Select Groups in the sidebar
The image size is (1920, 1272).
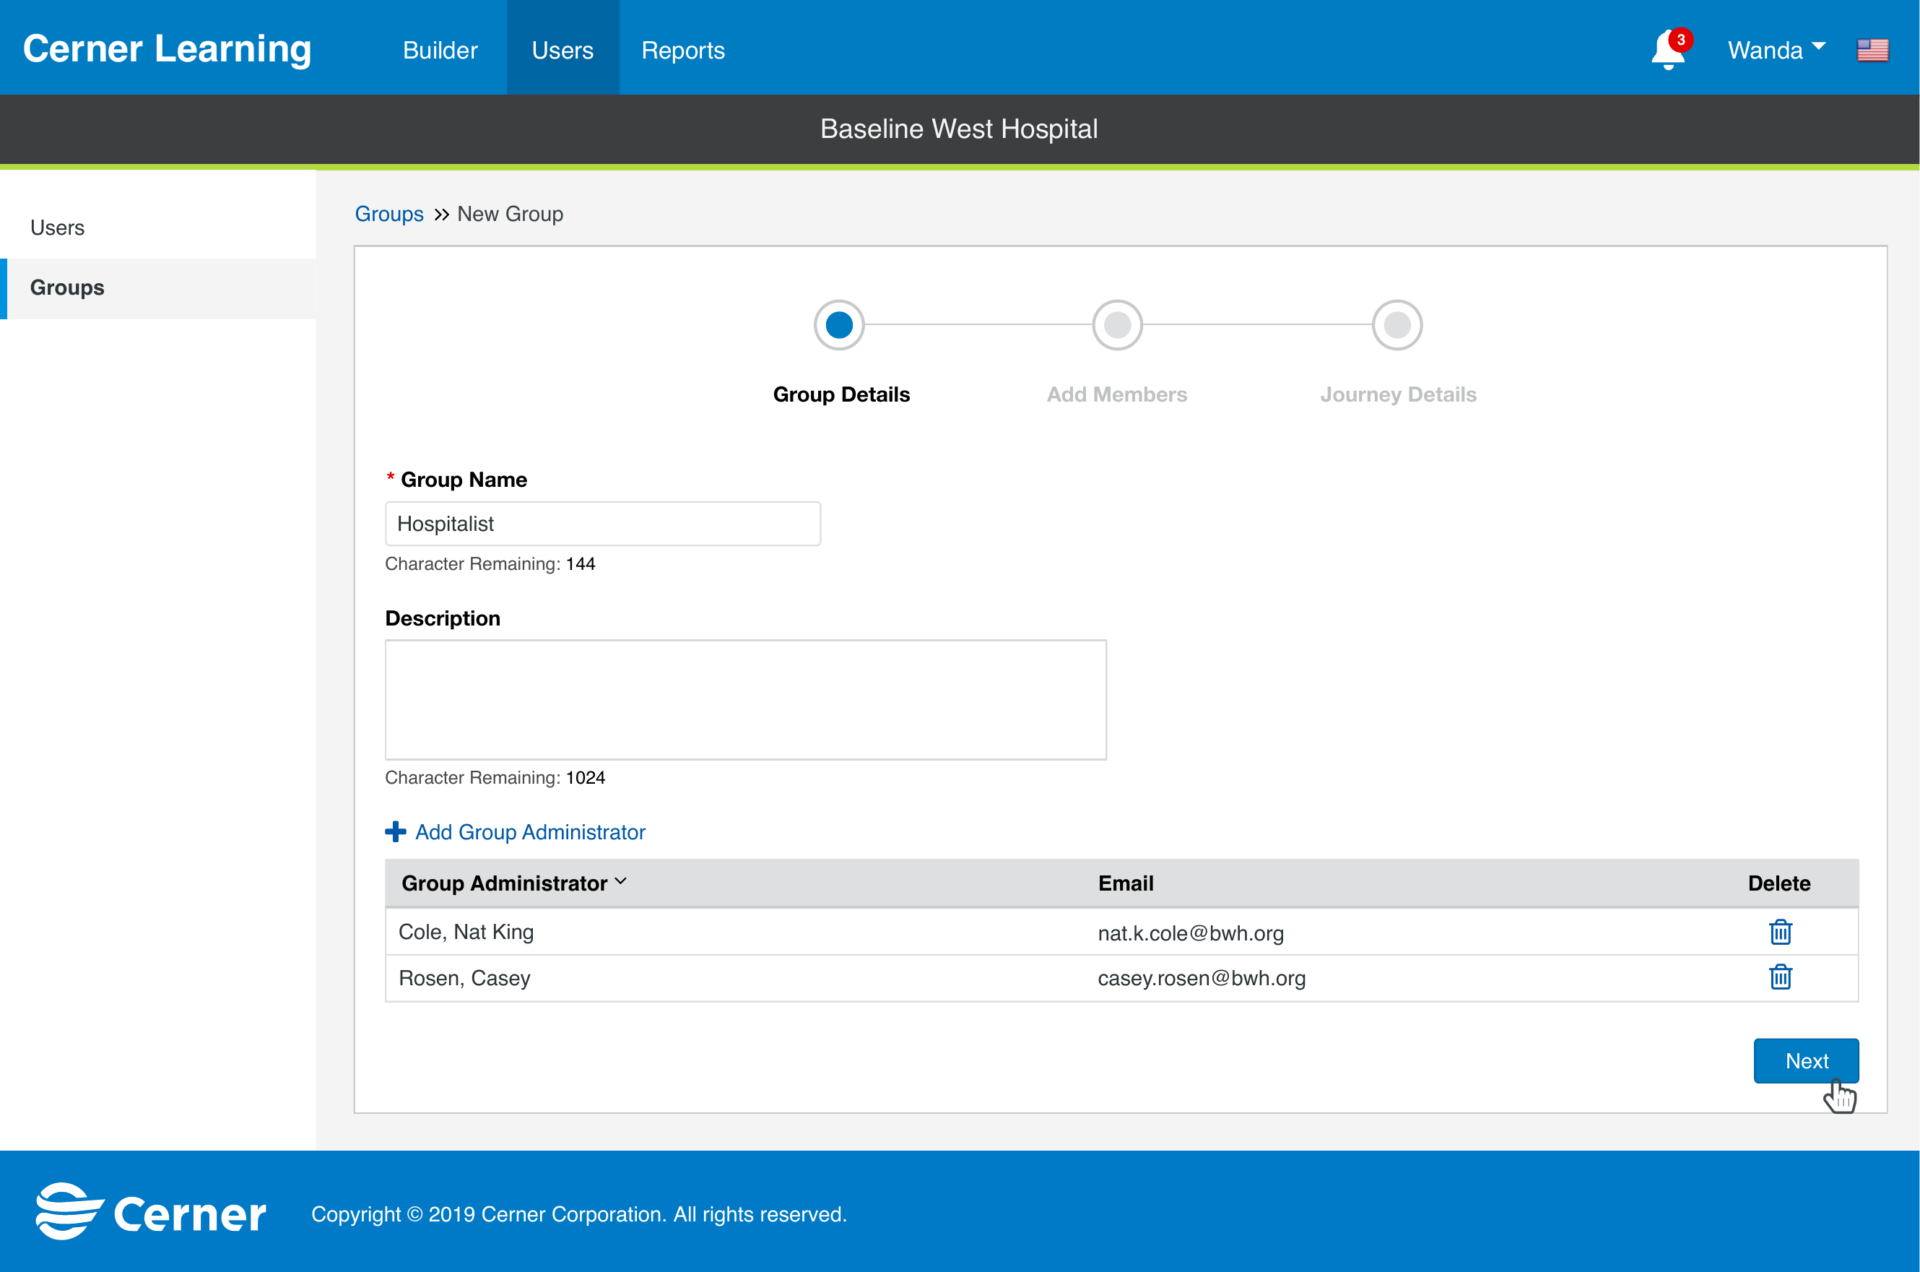tap(158, 288)
